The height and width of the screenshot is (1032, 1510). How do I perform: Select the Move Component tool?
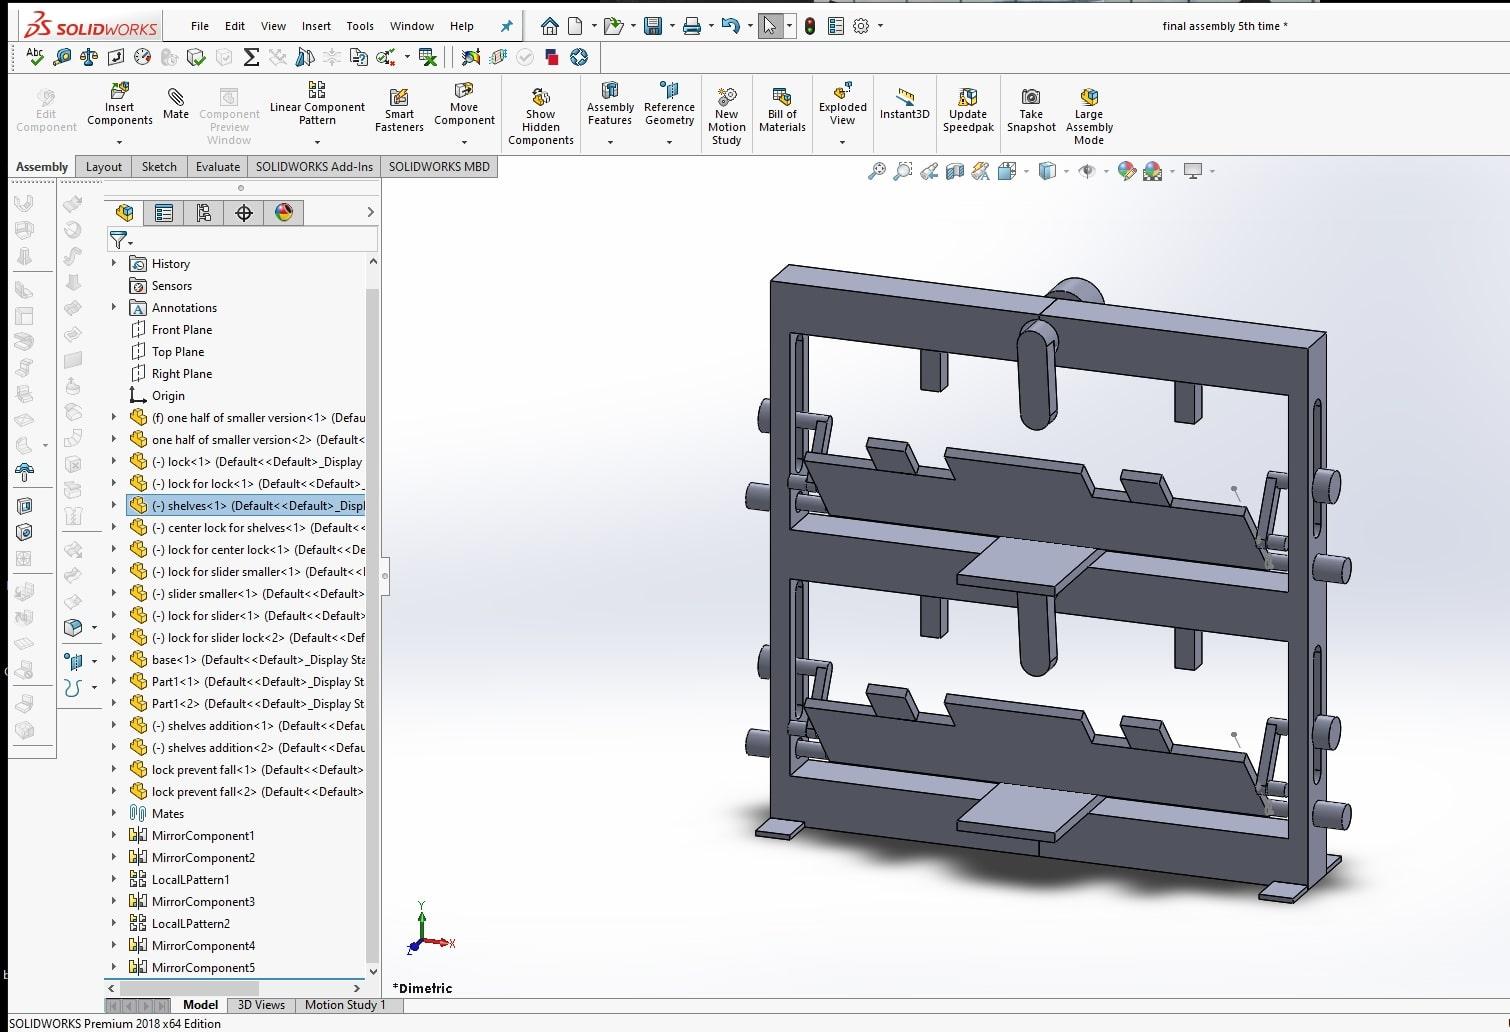tap(463, 105)
